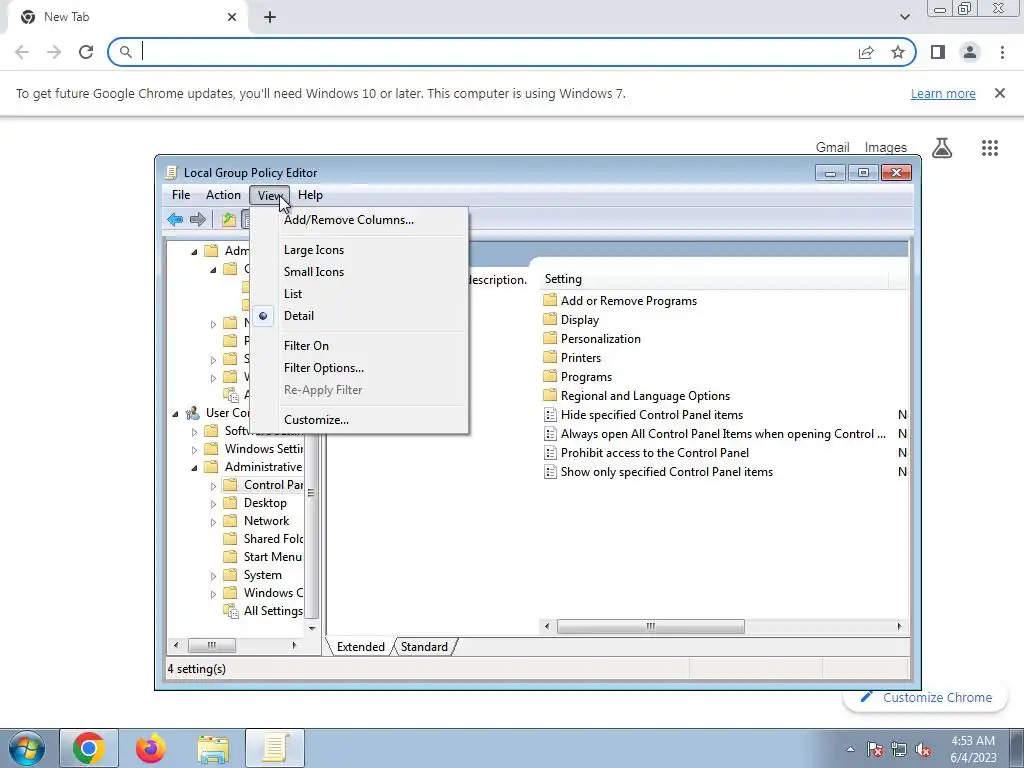Show hidden tray icons arrow
Viewport: 1024px width, 768px height.
[850, 749]
